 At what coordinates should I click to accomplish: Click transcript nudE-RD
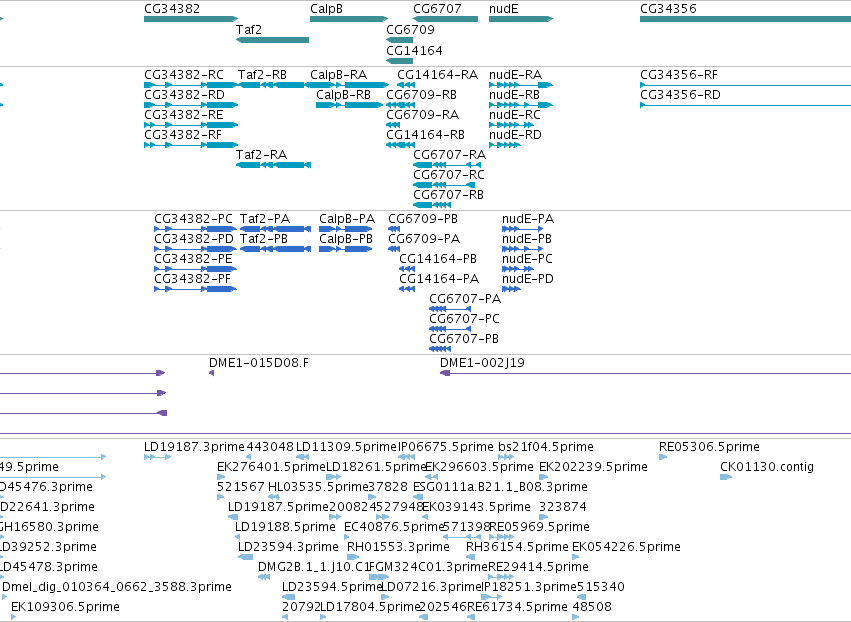pos(516,135)
